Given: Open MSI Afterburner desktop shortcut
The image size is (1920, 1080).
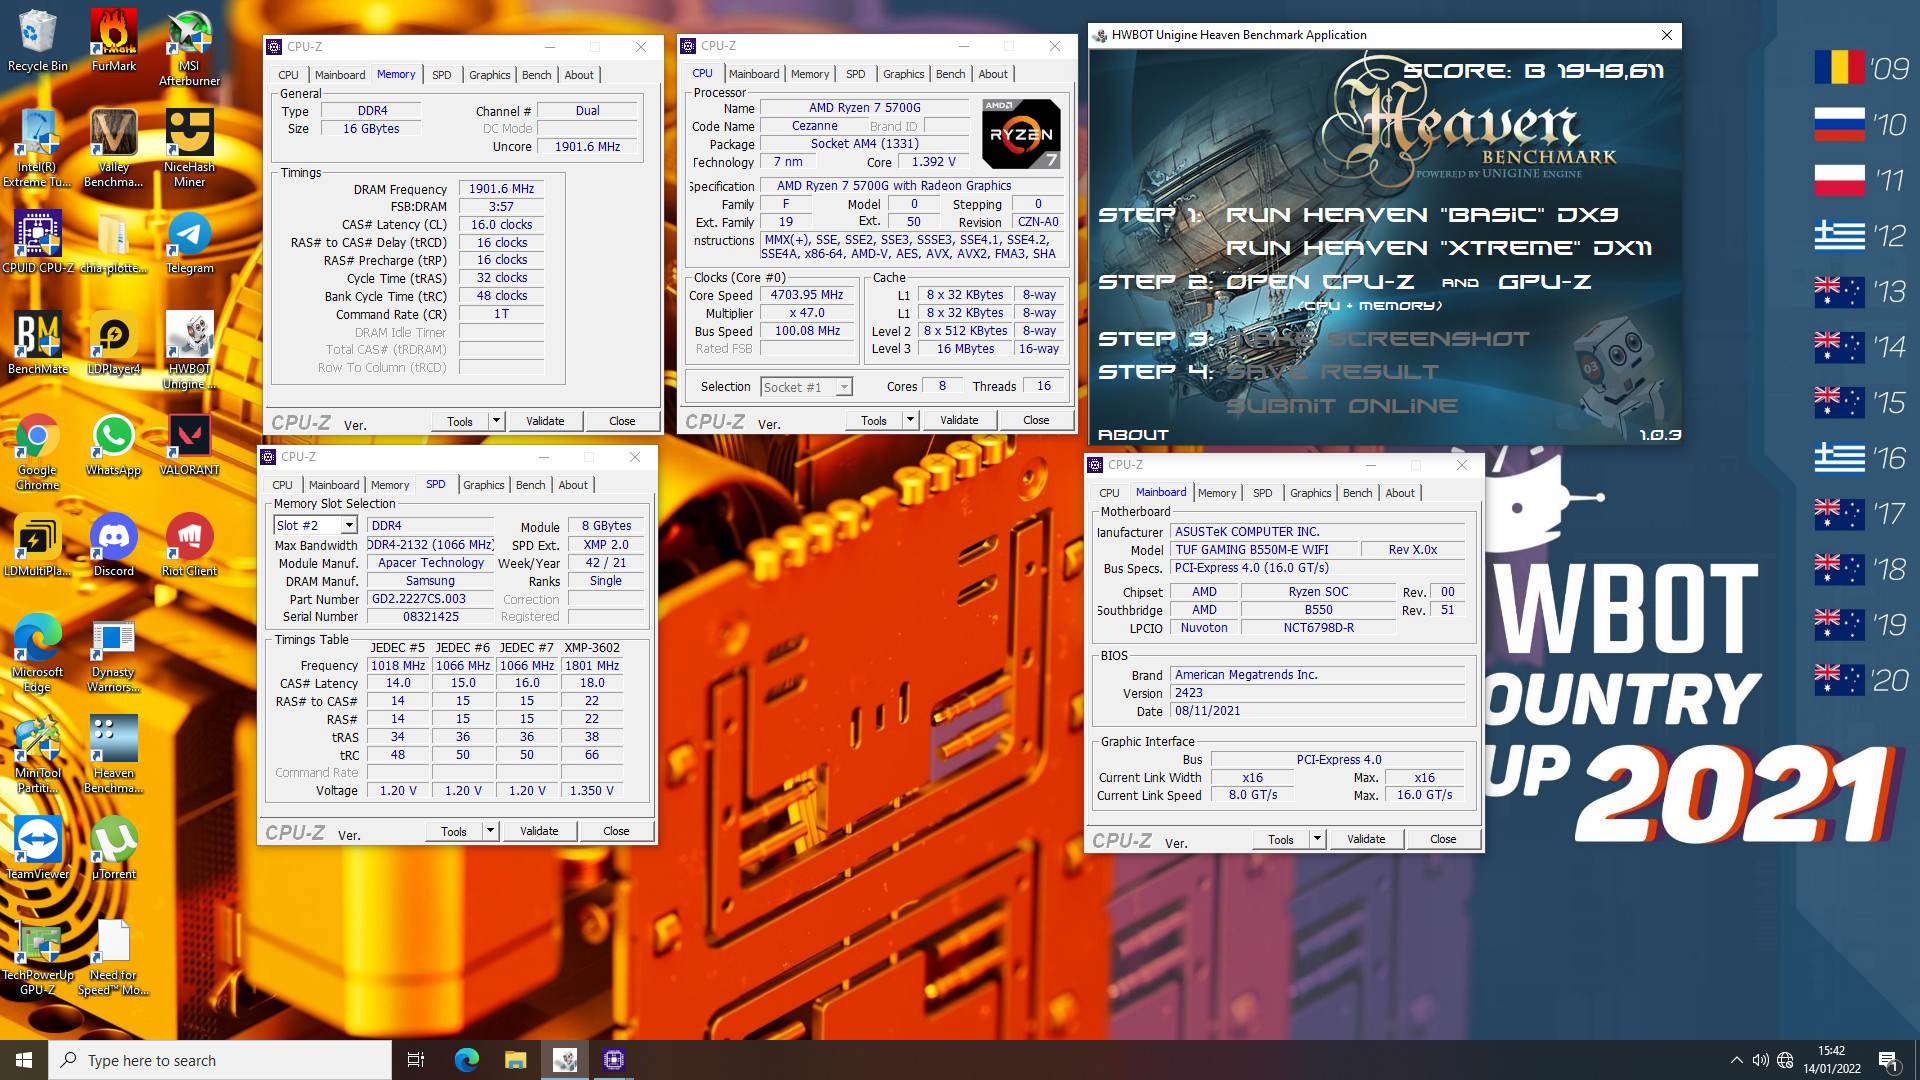Looking at the screenshot, I should tap(189, 48).
